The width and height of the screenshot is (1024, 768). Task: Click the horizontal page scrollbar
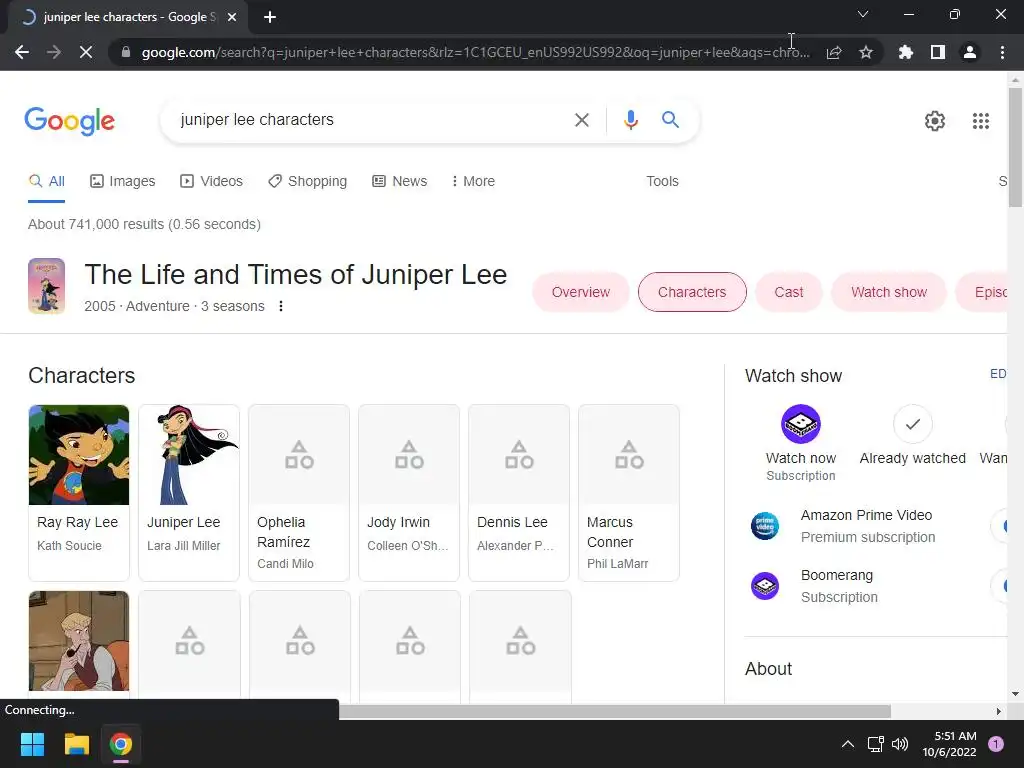click(615, 711)
